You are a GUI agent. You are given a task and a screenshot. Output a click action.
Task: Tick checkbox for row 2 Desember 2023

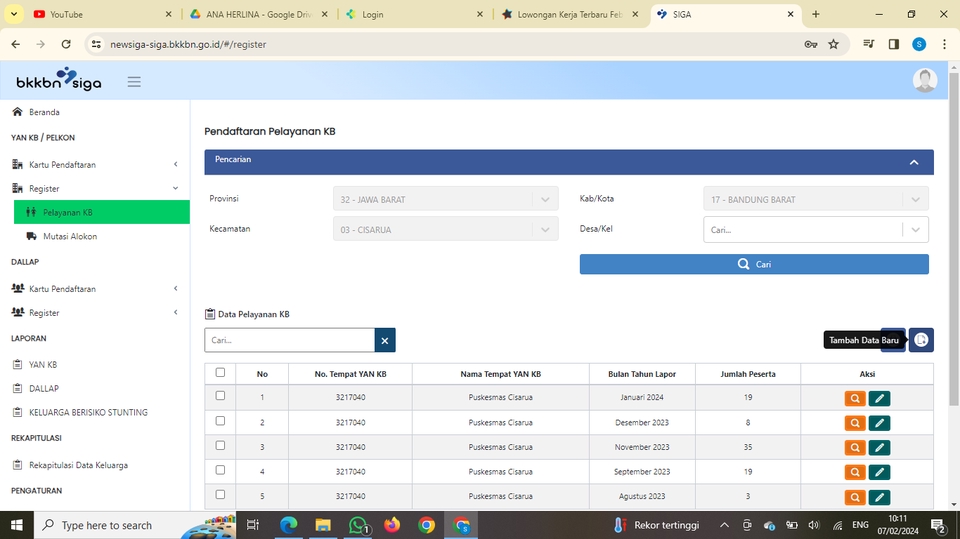[220, 421]
